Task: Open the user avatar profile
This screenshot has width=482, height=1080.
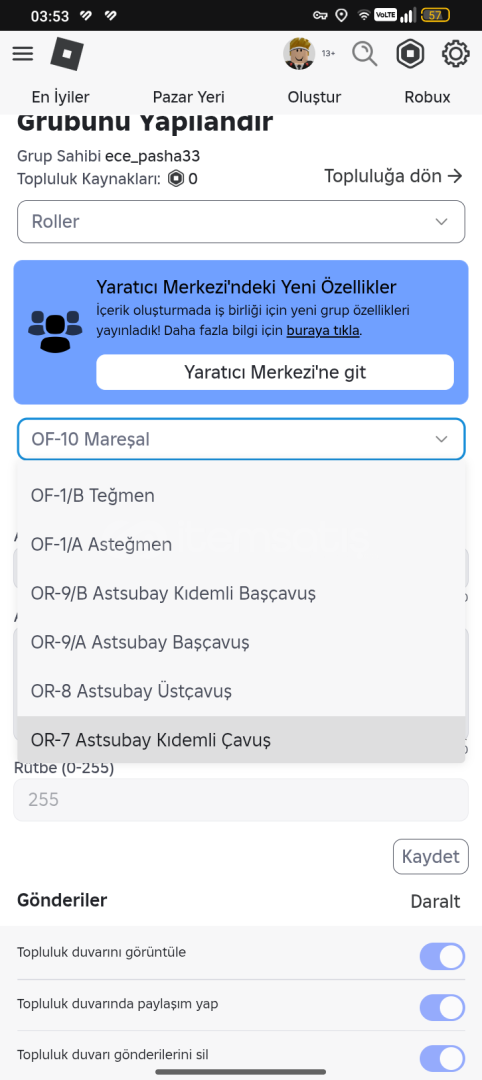Action: click(x=299, y=54)
